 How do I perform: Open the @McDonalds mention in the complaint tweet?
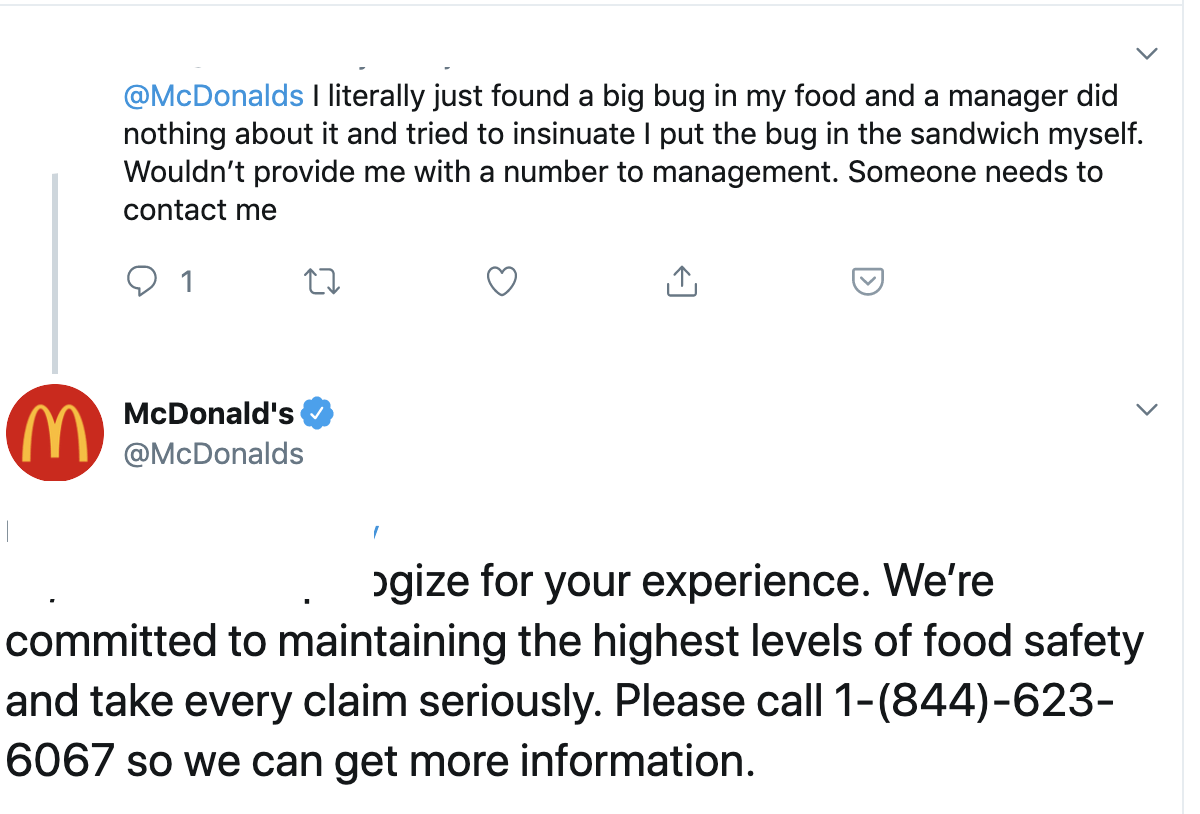click(213, 96)
